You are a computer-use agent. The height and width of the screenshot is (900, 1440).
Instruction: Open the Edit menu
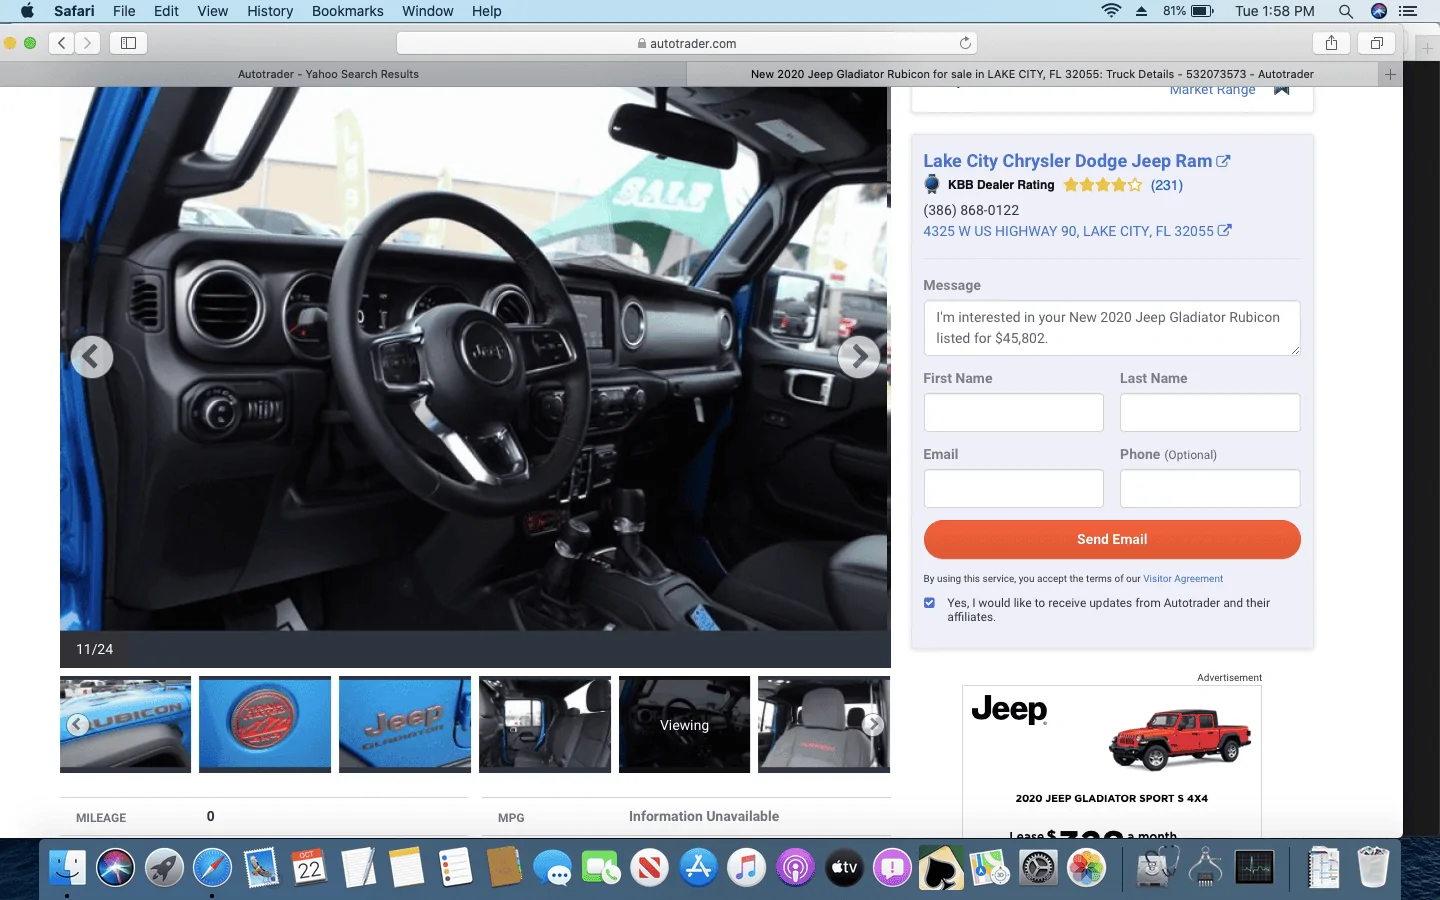[x=166, y=11]
